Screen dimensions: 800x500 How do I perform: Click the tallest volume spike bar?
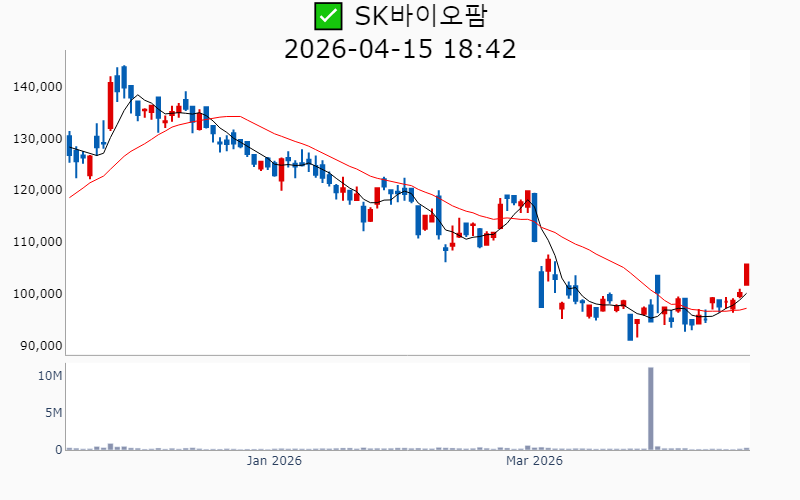650,408
